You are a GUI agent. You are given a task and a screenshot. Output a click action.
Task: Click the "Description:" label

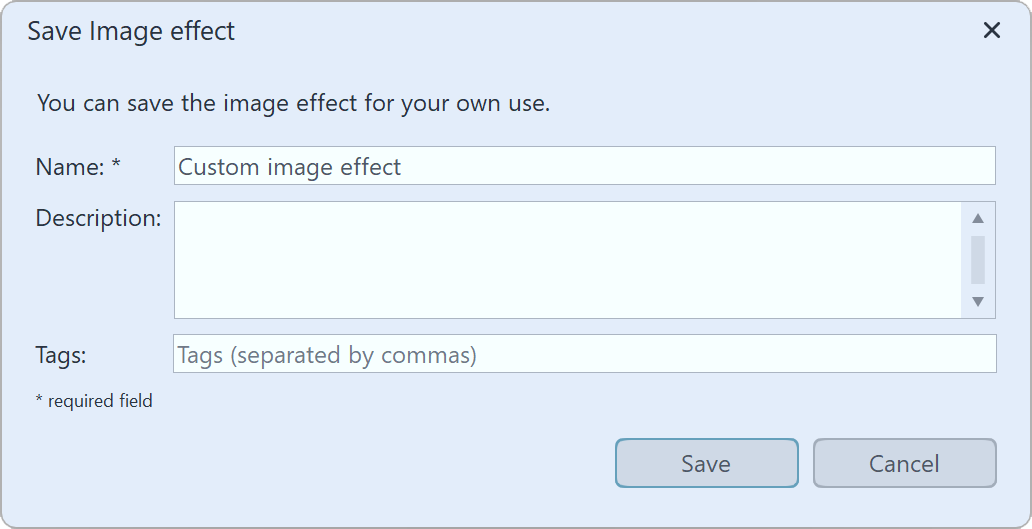[98, 218]
